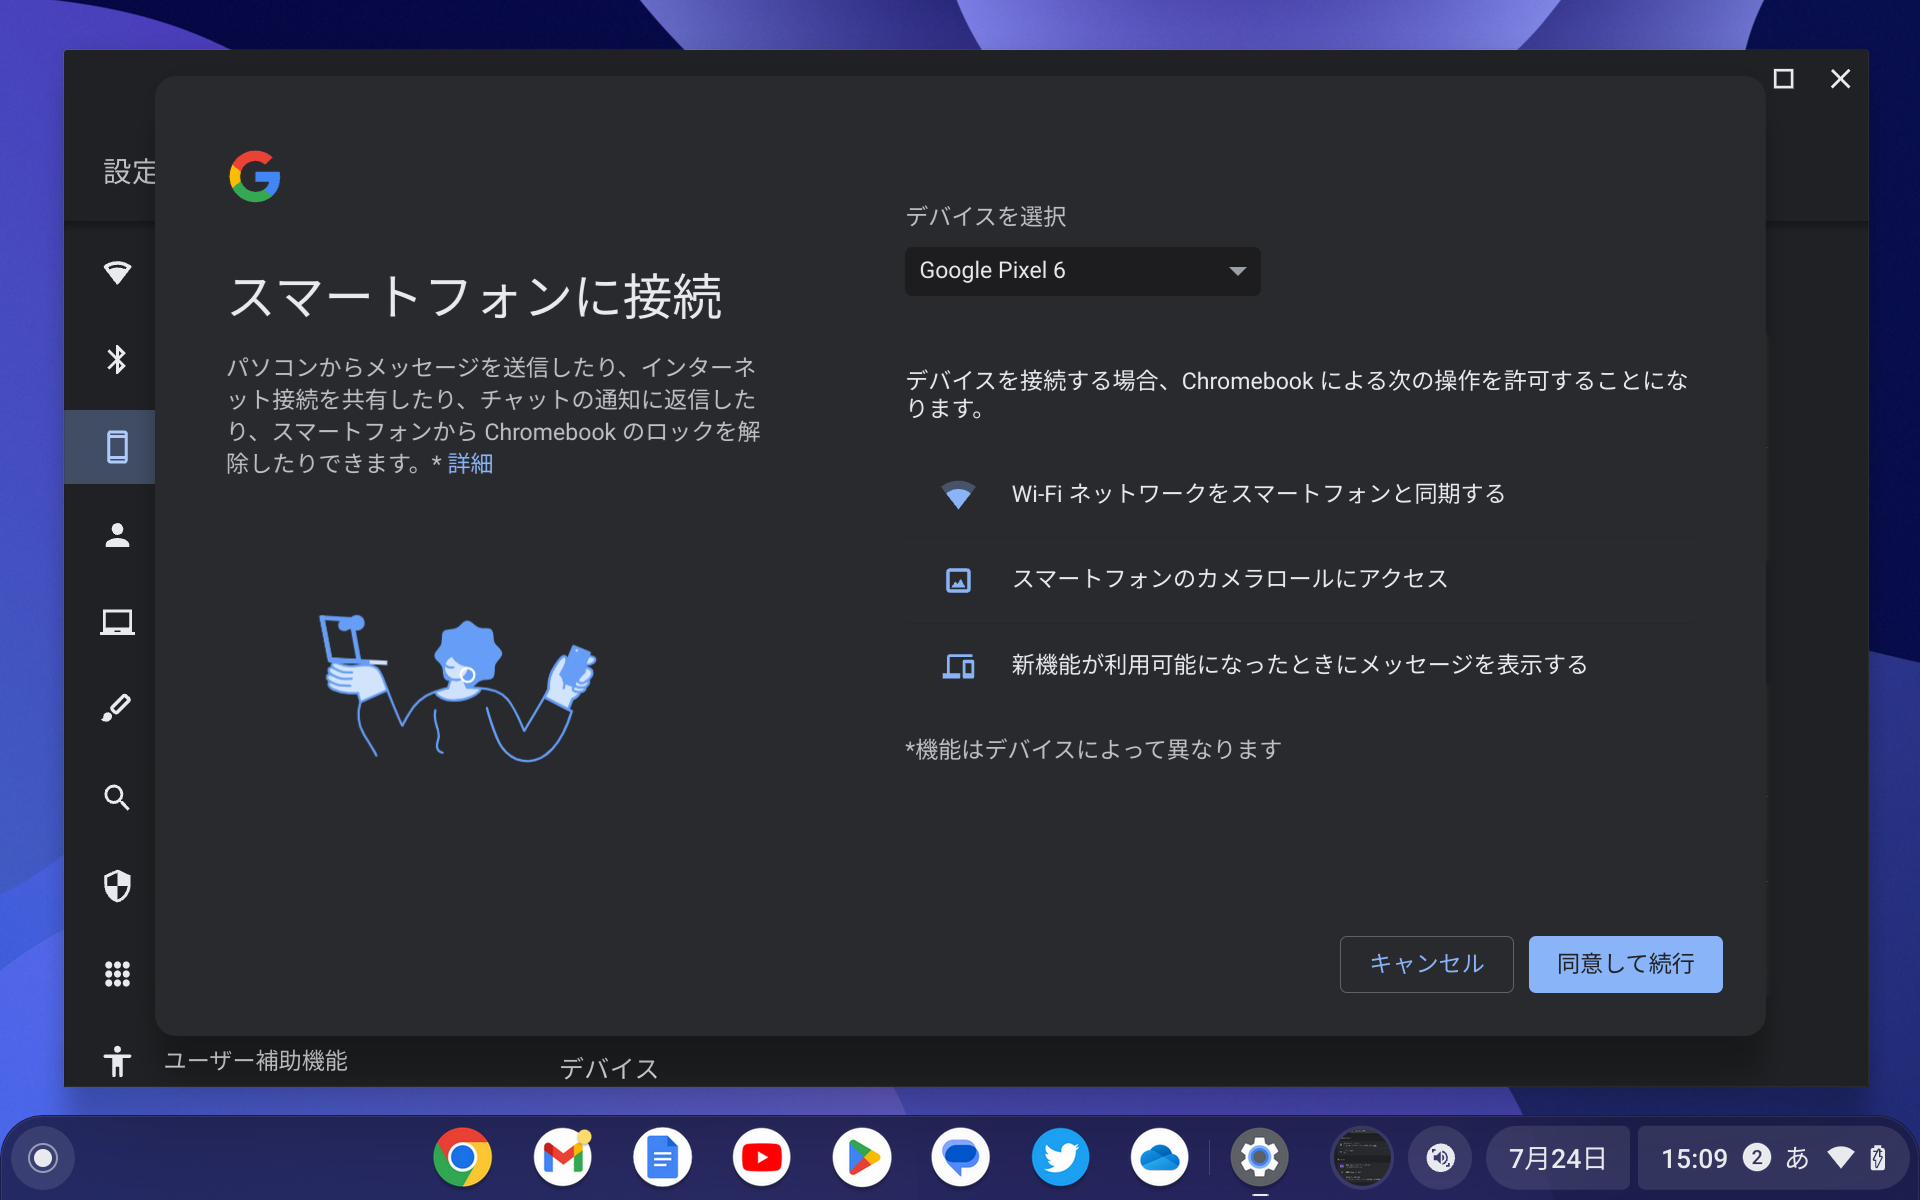Select the connected devices phone icon
Image resolution: width=1920 pixels, height=1200 pixels.
tap(118, 447)
